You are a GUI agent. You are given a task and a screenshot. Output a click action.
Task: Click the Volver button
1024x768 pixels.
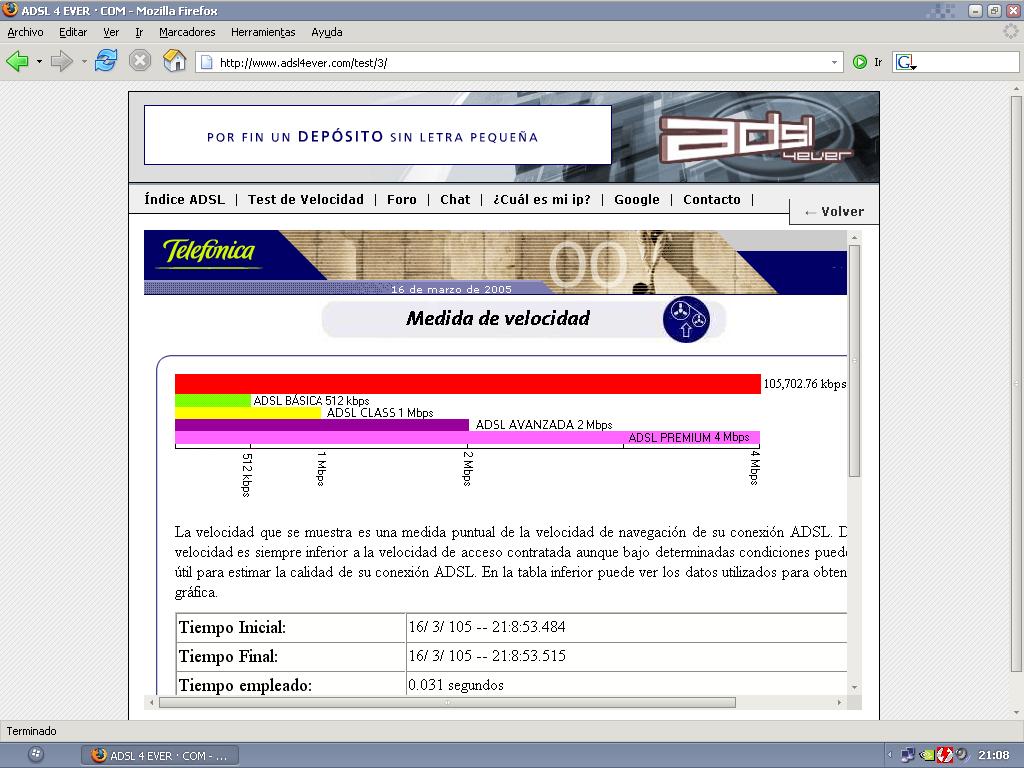coord(834,212)
